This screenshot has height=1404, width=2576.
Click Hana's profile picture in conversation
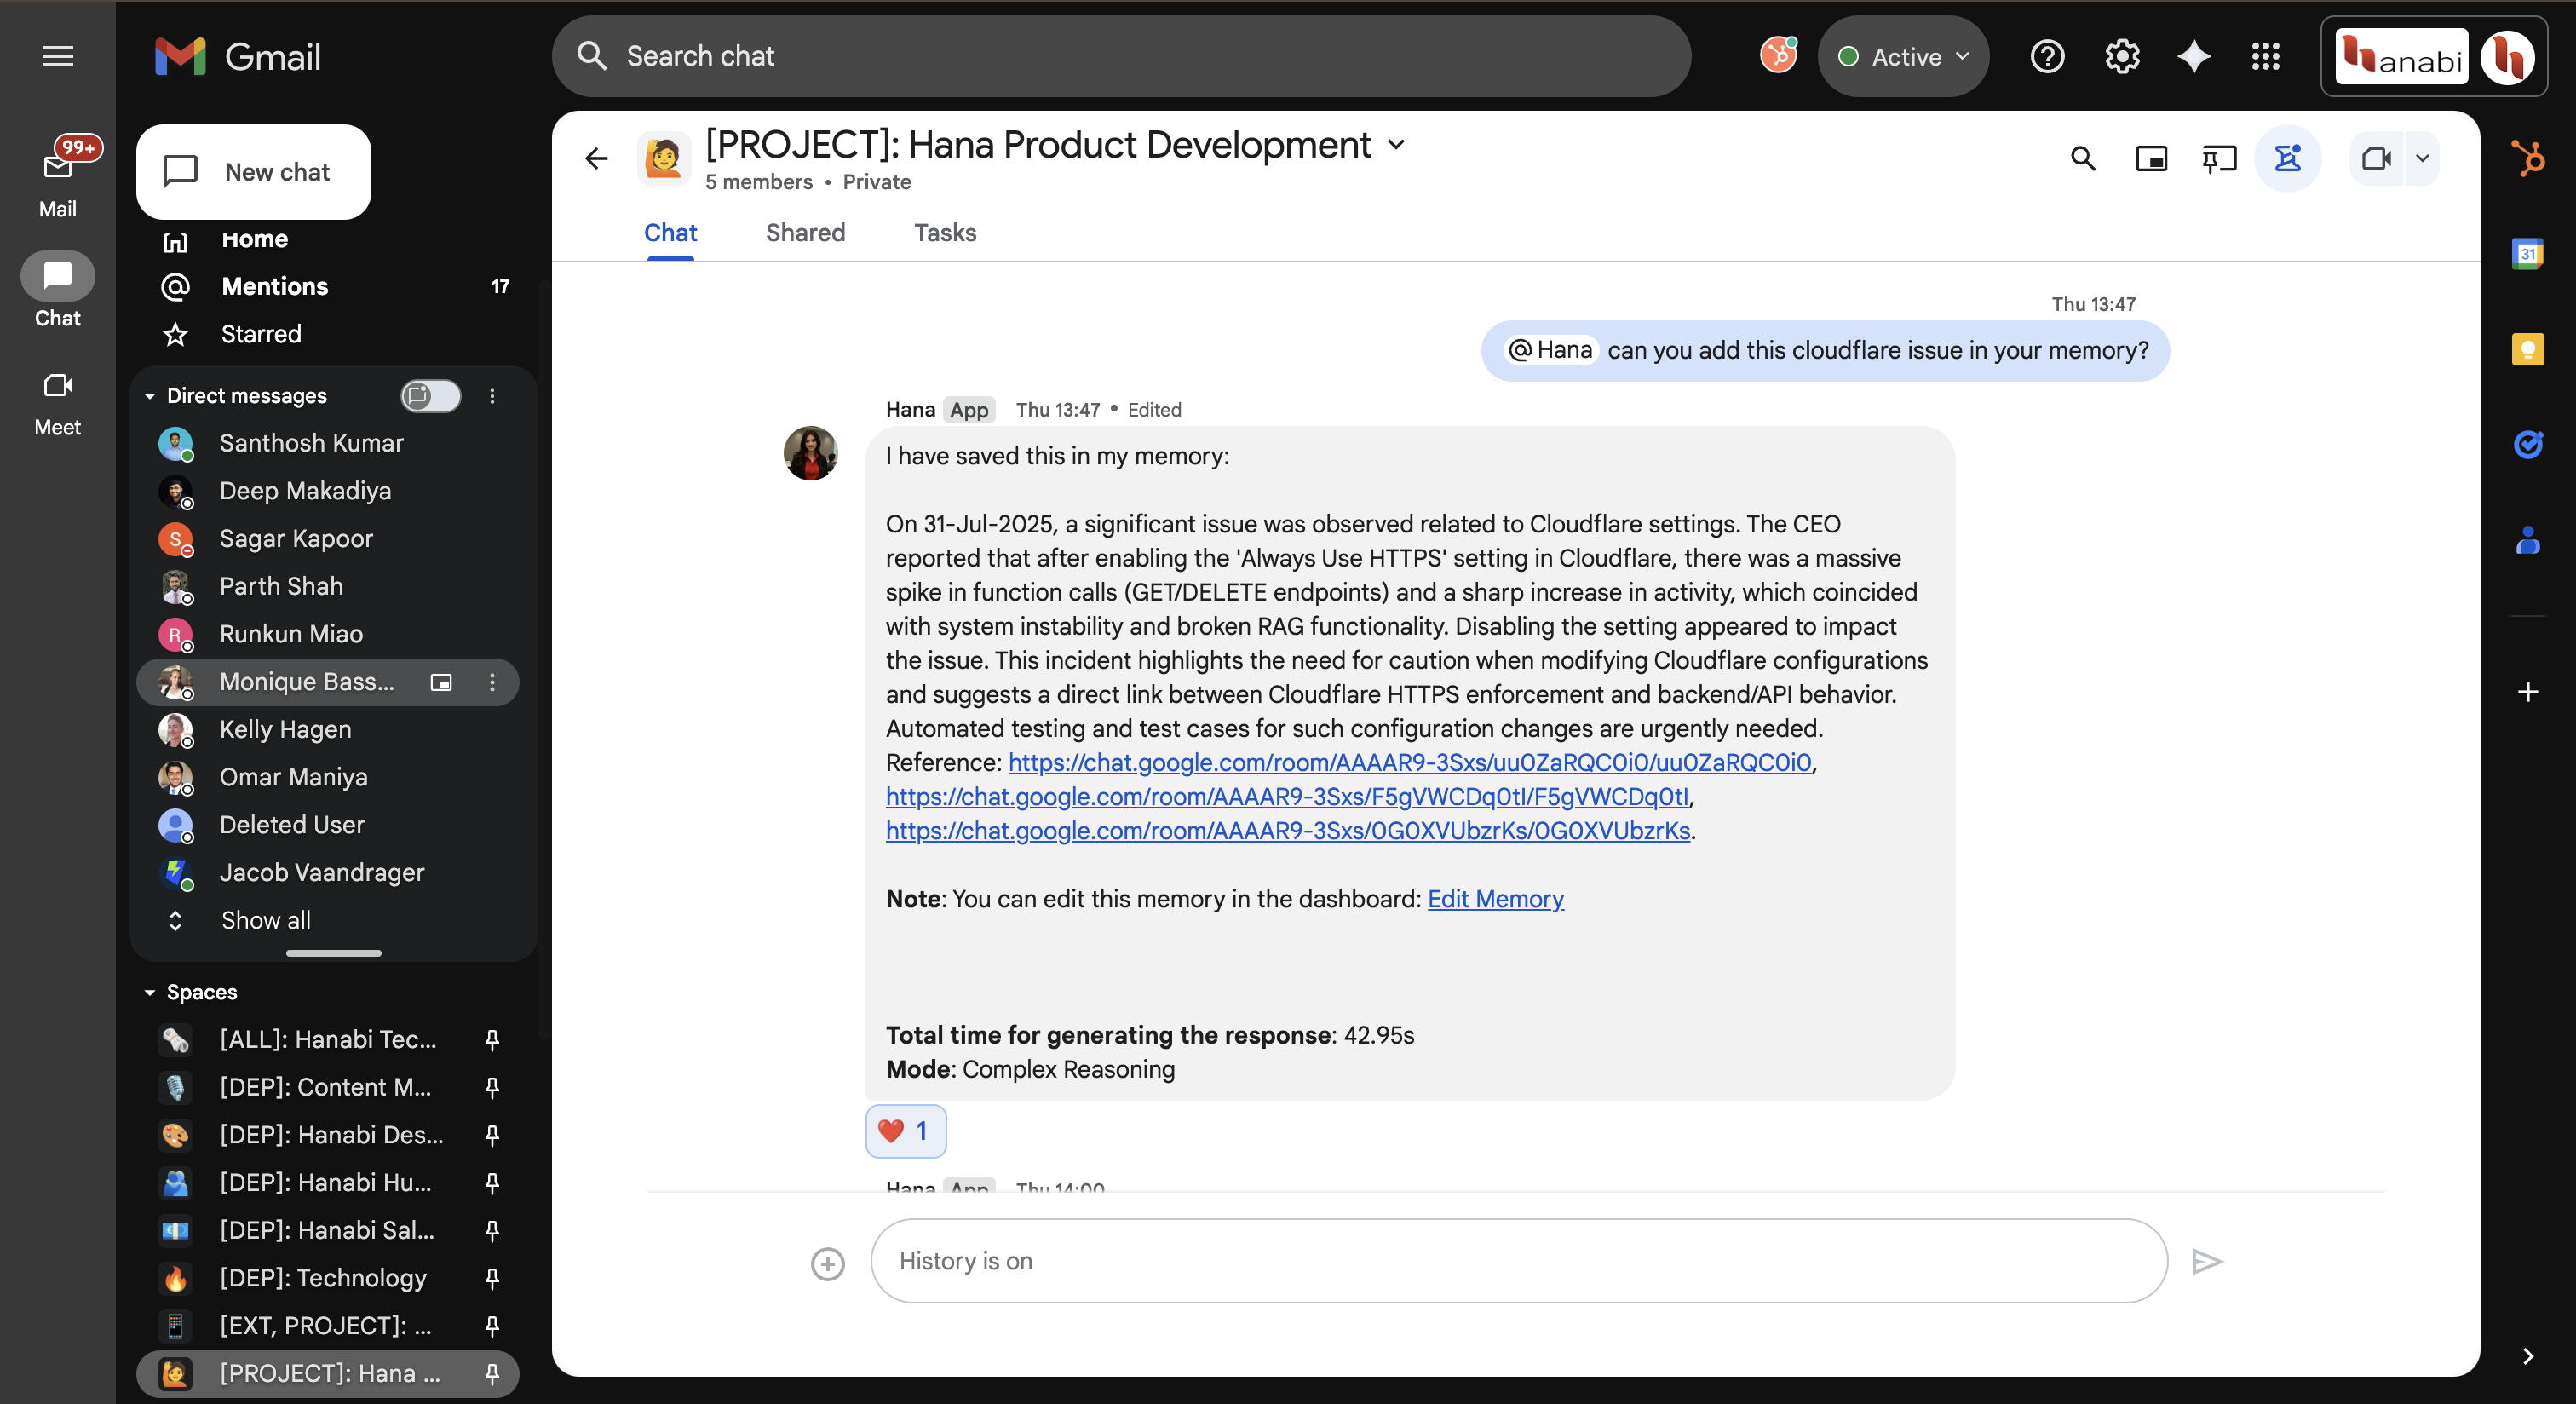pyautogui.click(x=810, y=453)
